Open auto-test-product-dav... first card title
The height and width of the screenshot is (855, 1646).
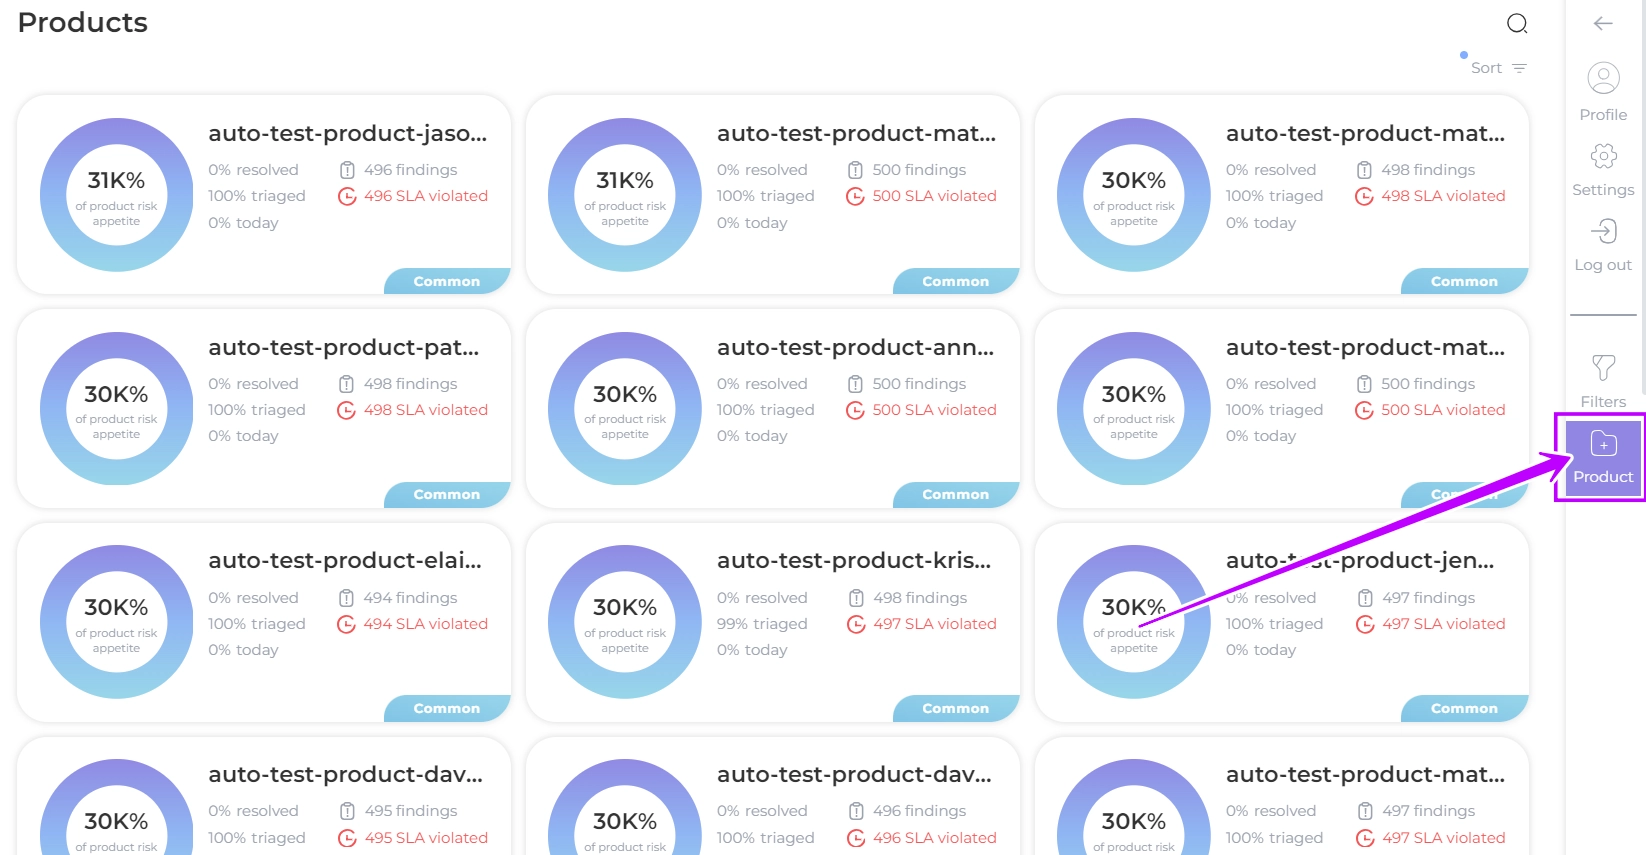[345, 774]
